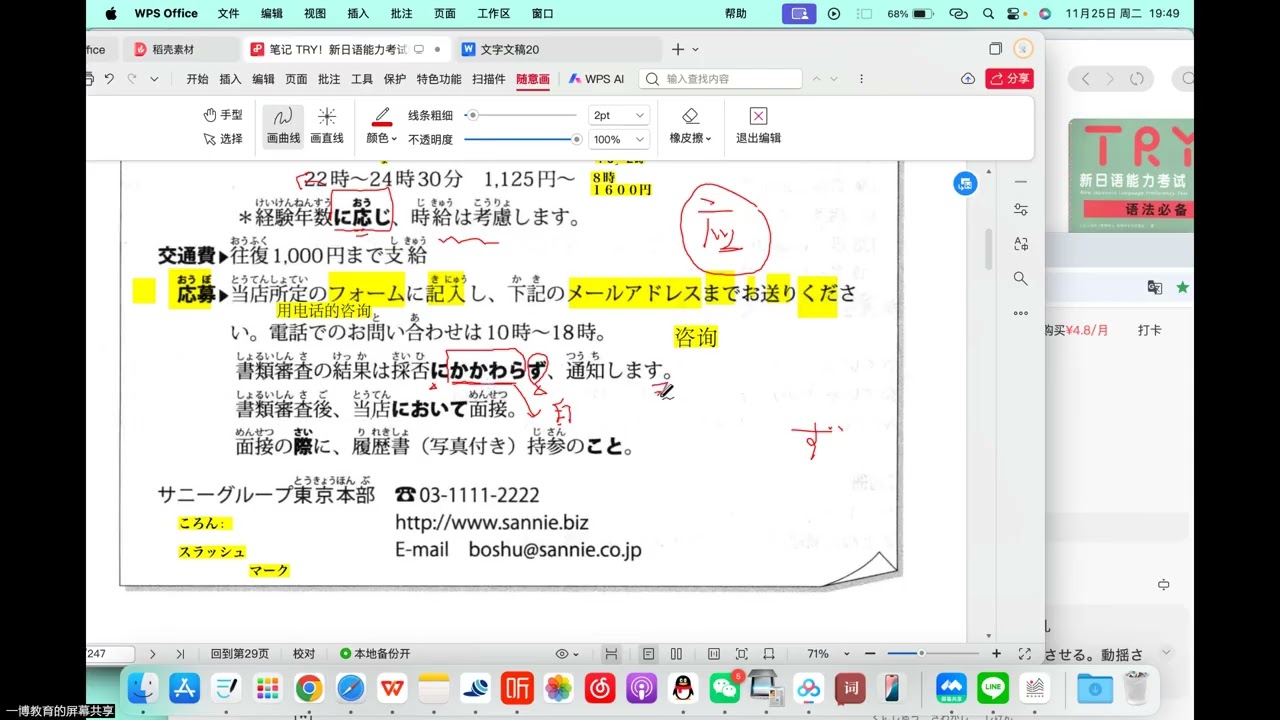Click the cloud upload icon beside Share
The height and width of the screenshot is (720, 1280).
(968, 79)
